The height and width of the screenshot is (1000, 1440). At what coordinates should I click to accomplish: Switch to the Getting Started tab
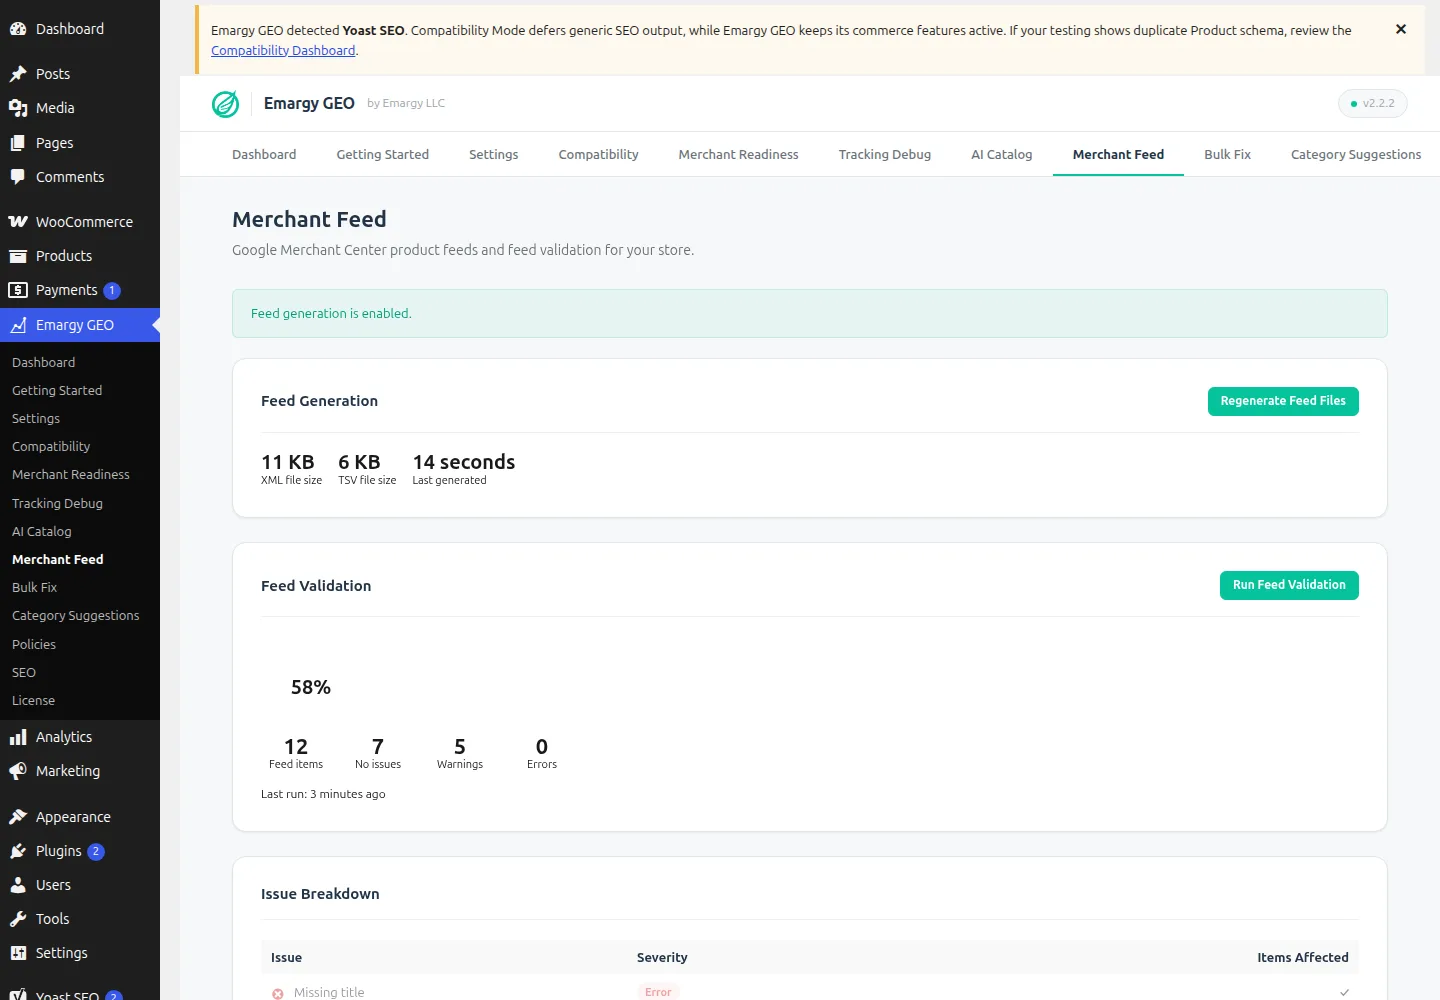tap(383, 155)
